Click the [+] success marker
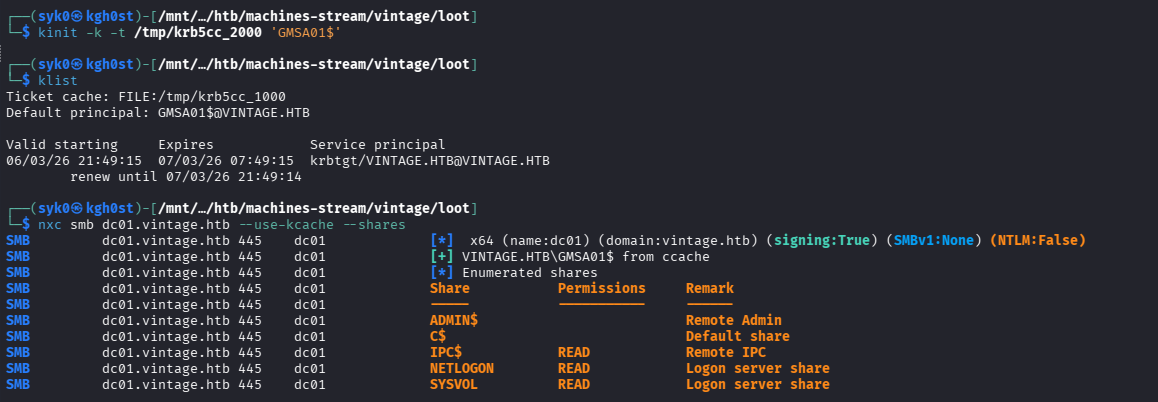The width and height of the screenshot is (1158, 402). (442, 256)
